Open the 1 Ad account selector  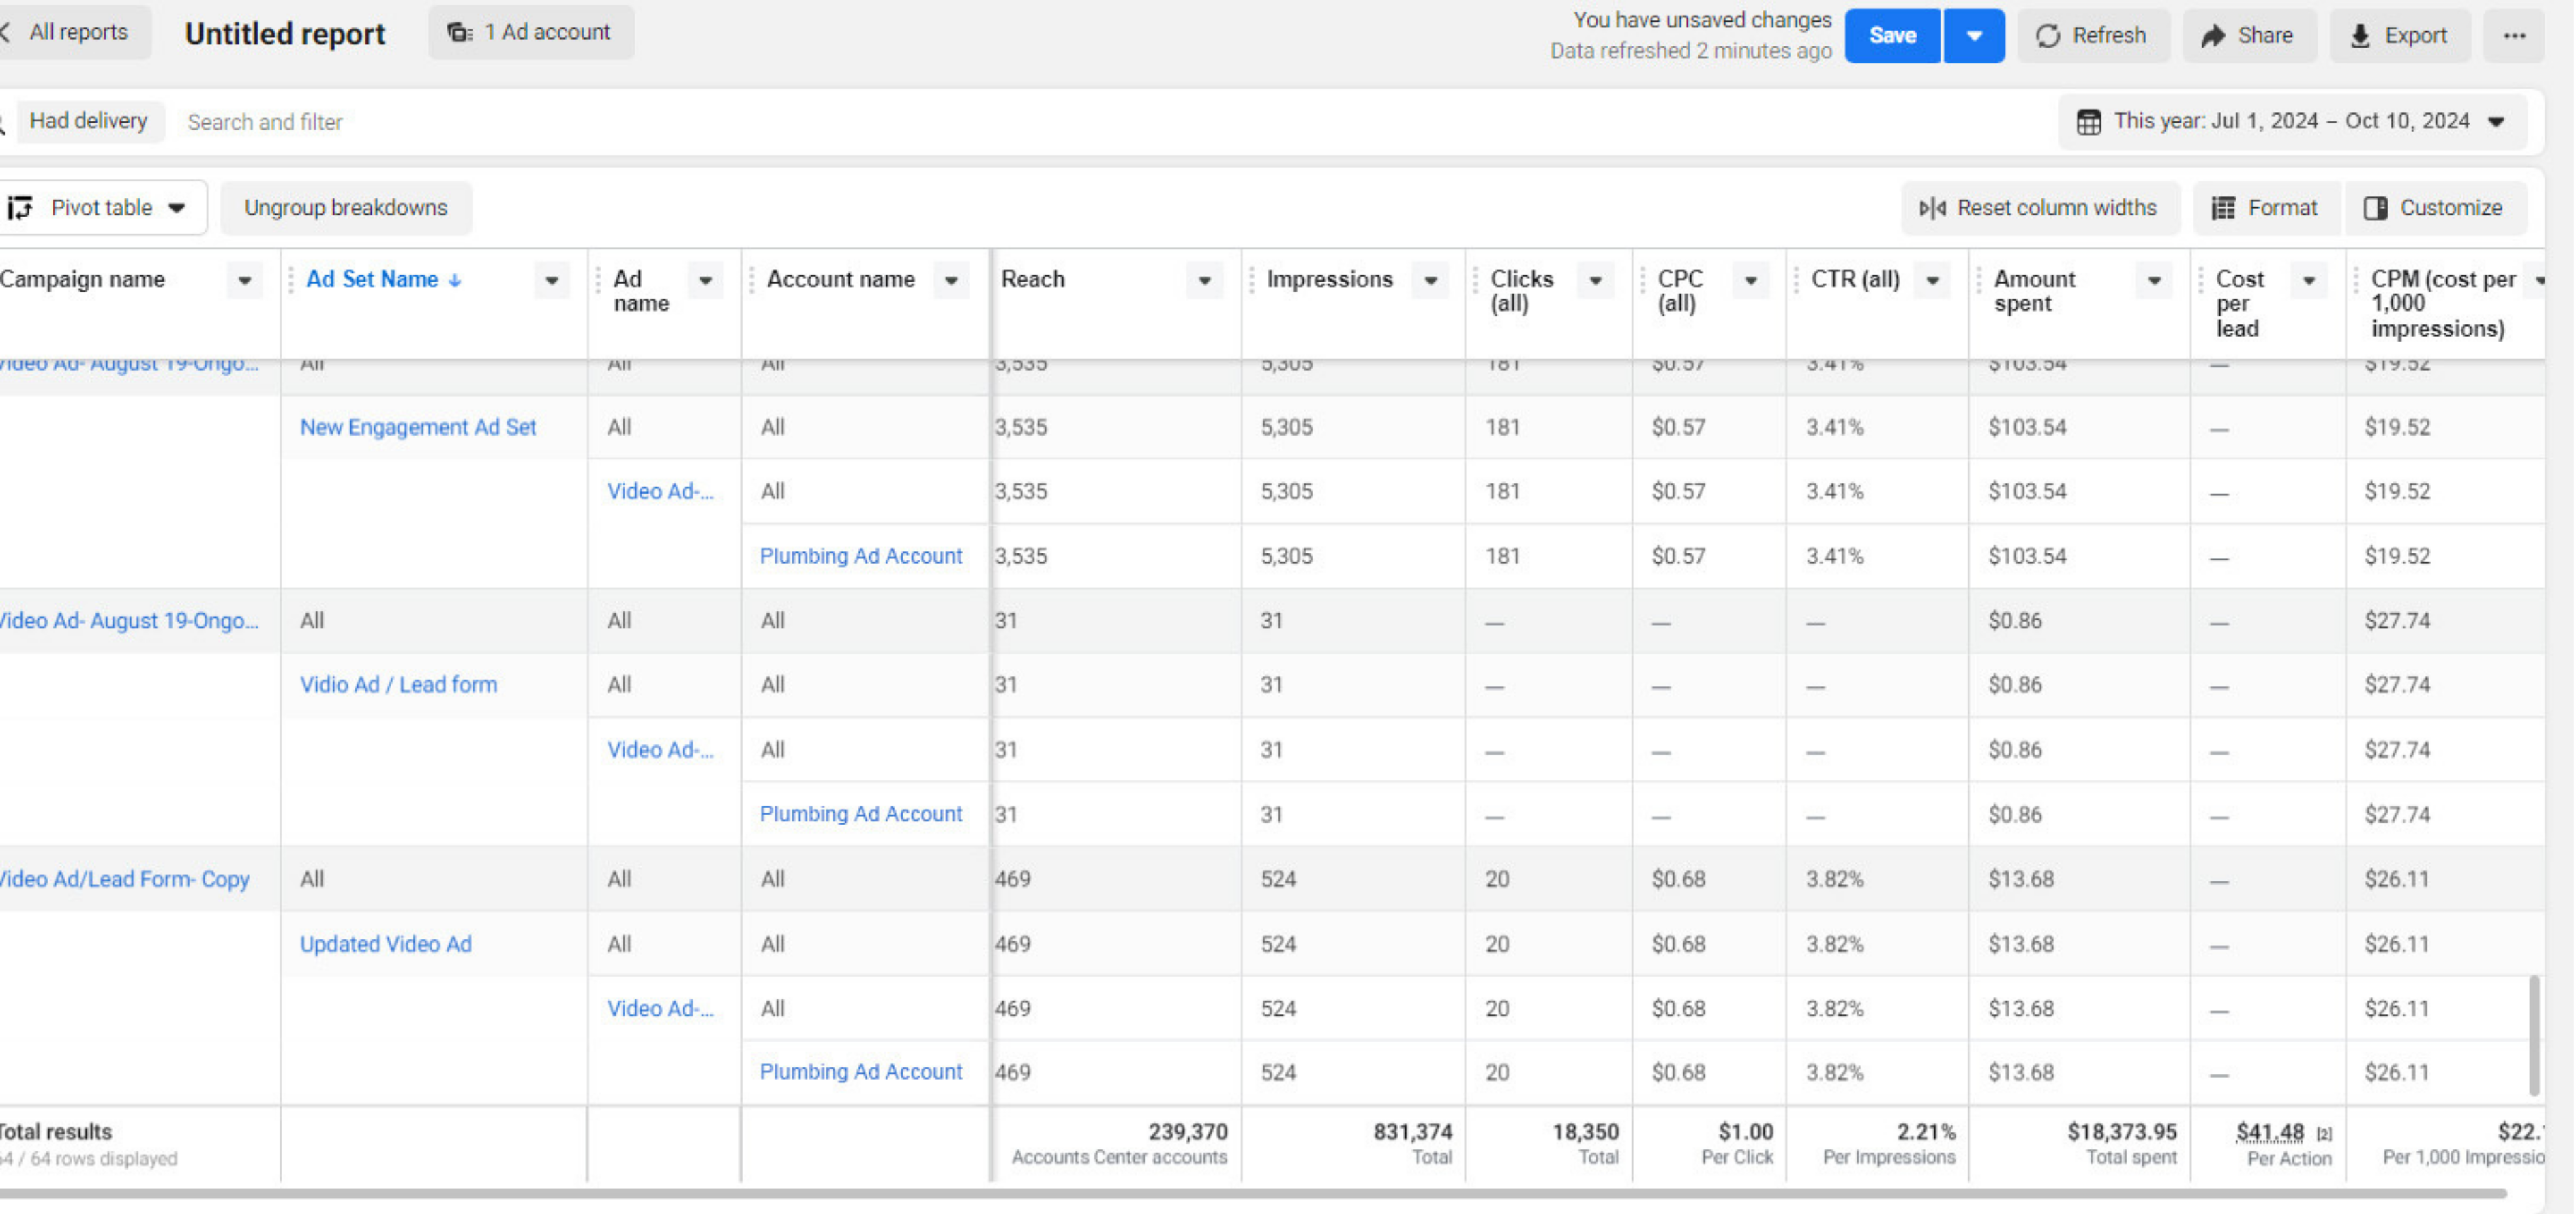pos(531,32)
